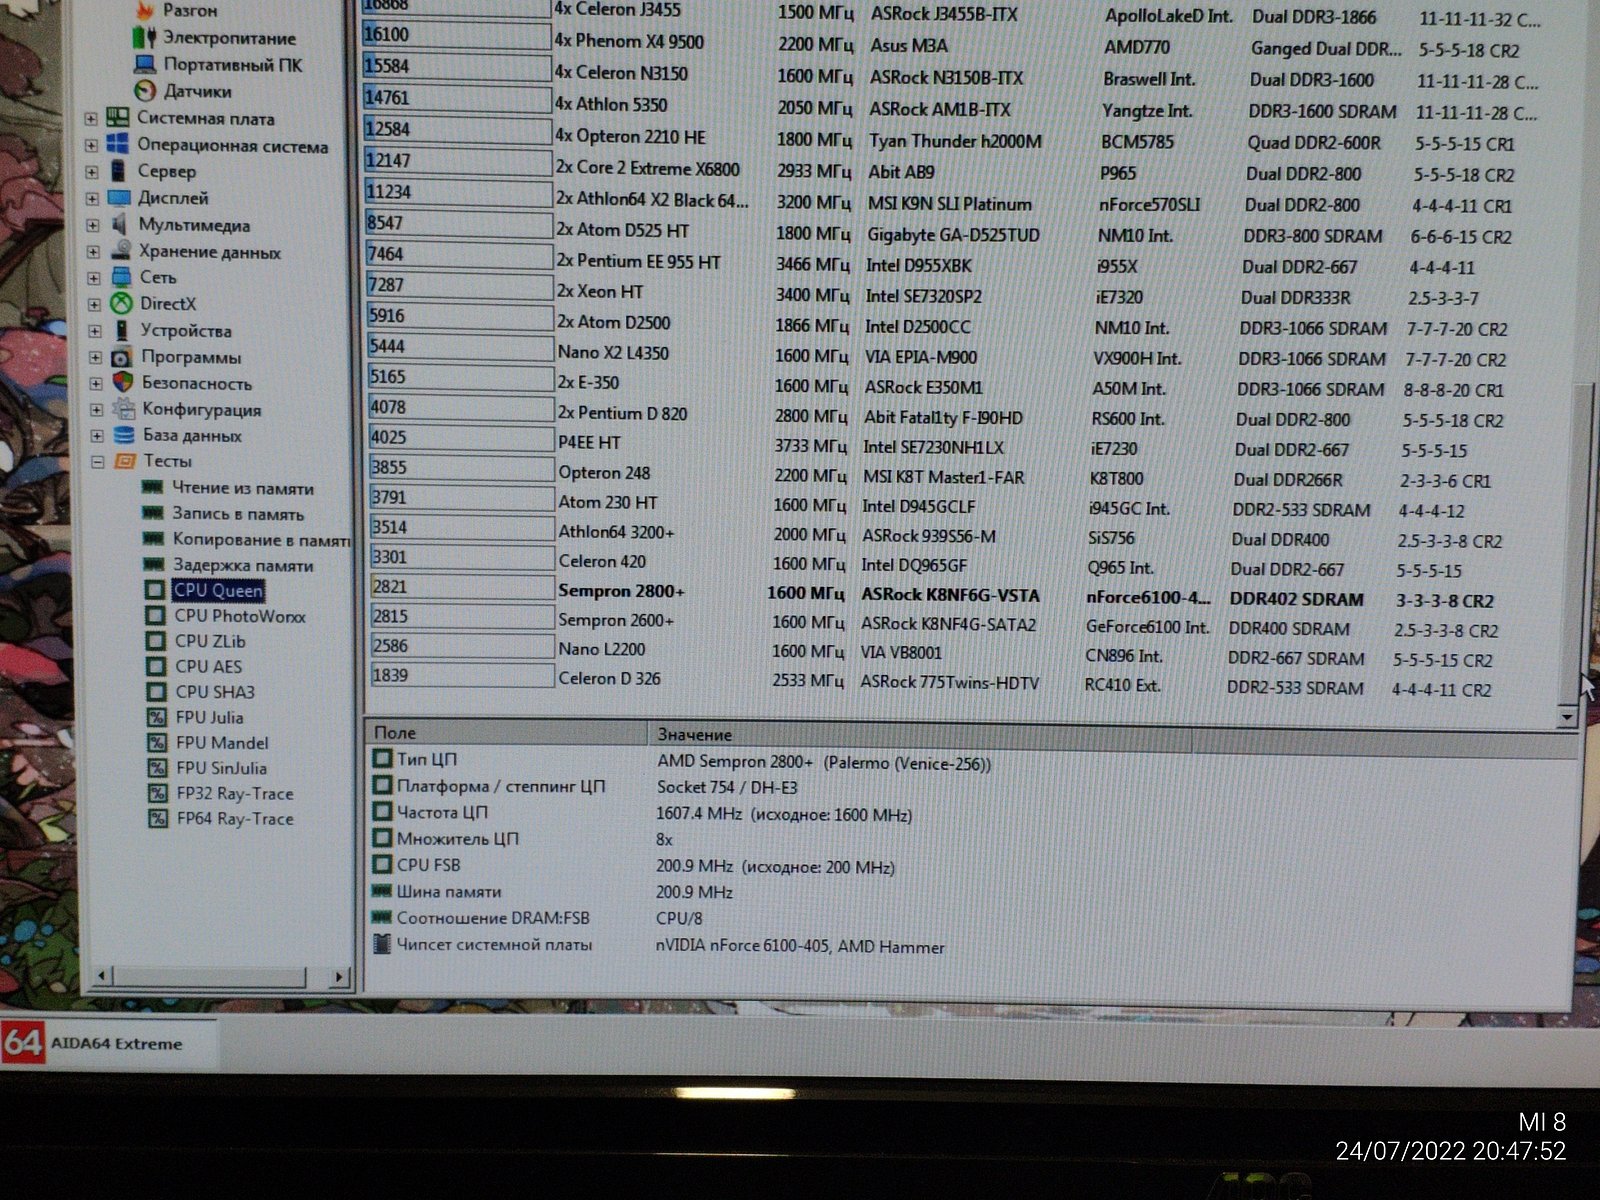Click the green DirectX Xbox icon
Screen dimensions: 1600x1200
coord(121,303)
